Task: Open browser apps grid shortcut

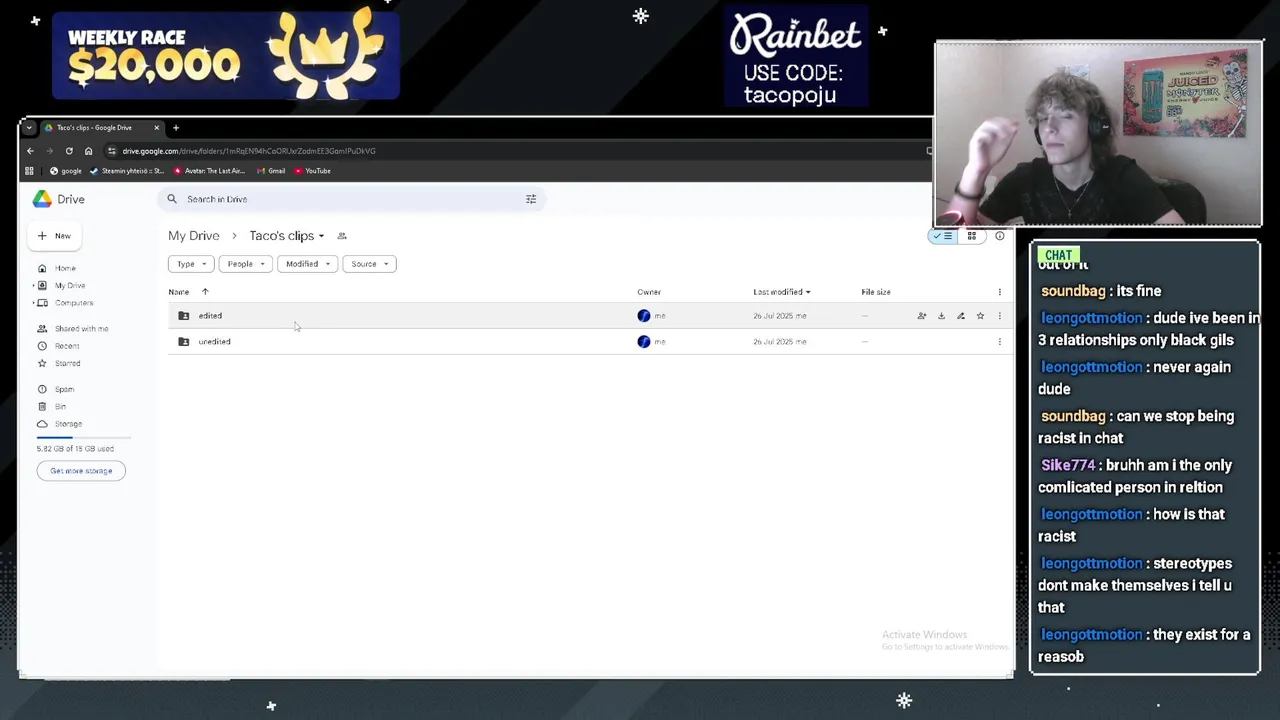Action: point(29,171)
